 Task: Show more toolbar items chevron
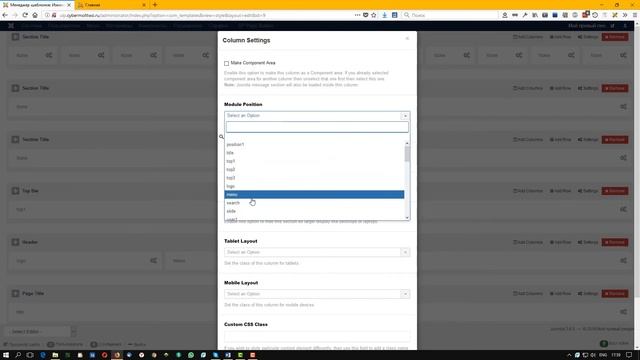pyautogui.click(x=625, y=15)
